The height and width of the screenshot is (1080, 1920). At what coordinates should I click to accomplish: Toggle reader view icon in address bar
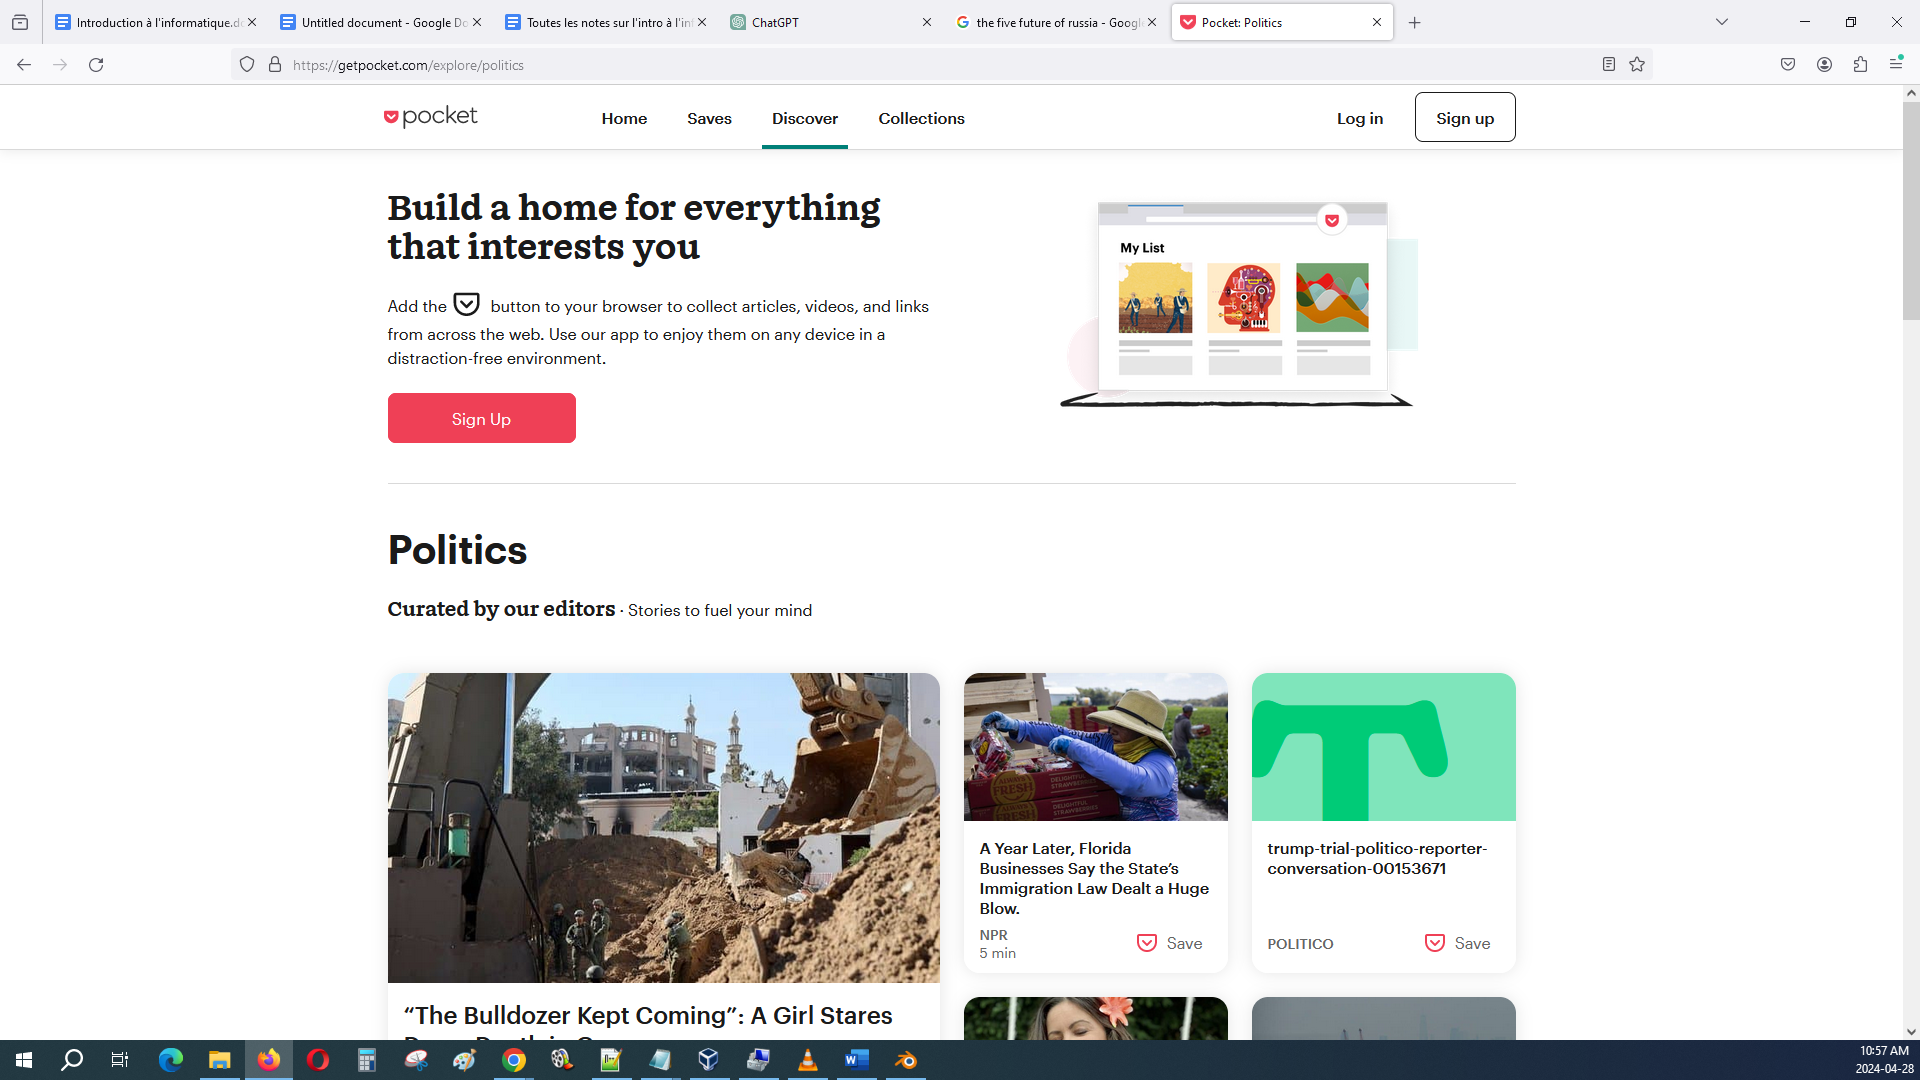1608,65
